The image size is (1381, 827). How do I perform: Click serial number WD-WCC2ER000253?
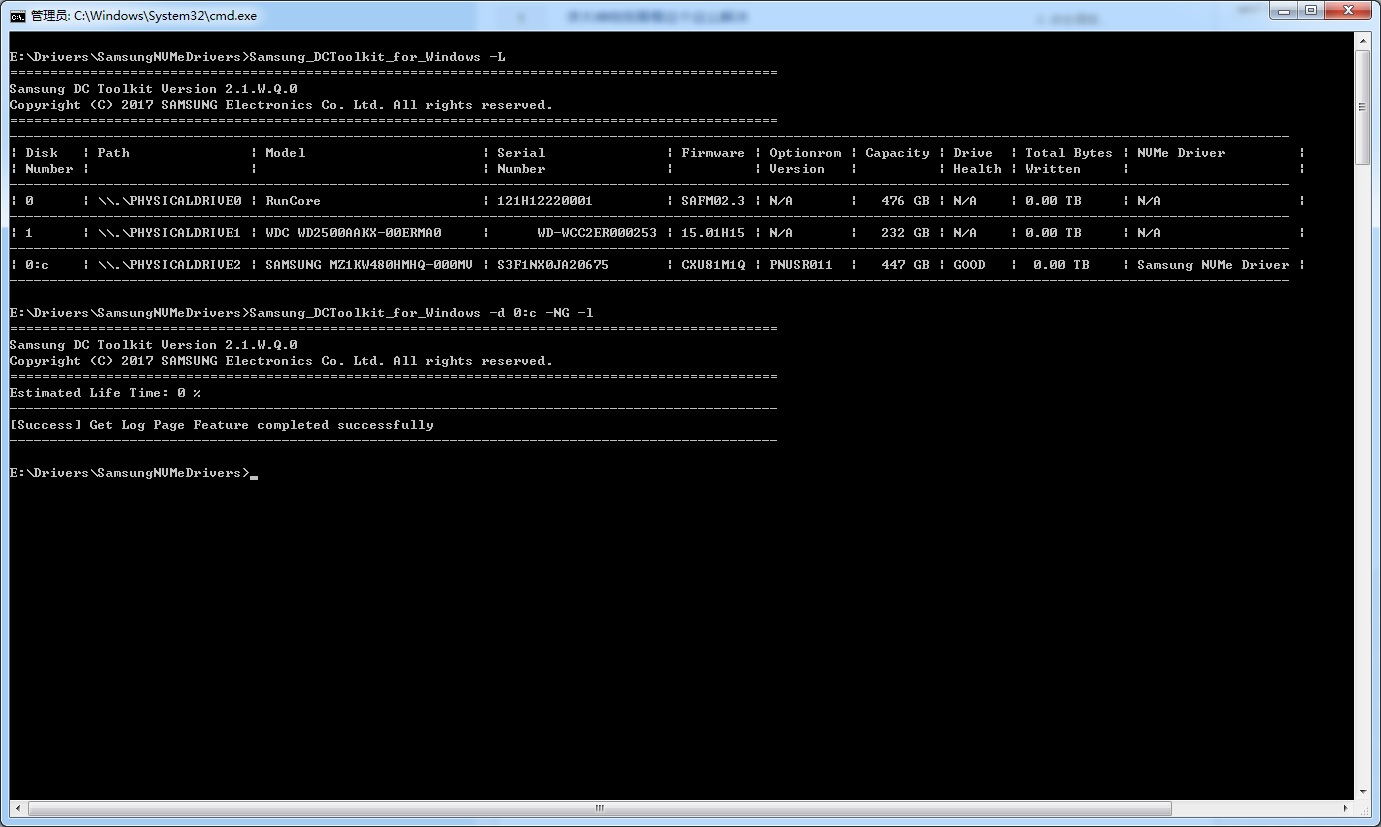pos(597,233)
